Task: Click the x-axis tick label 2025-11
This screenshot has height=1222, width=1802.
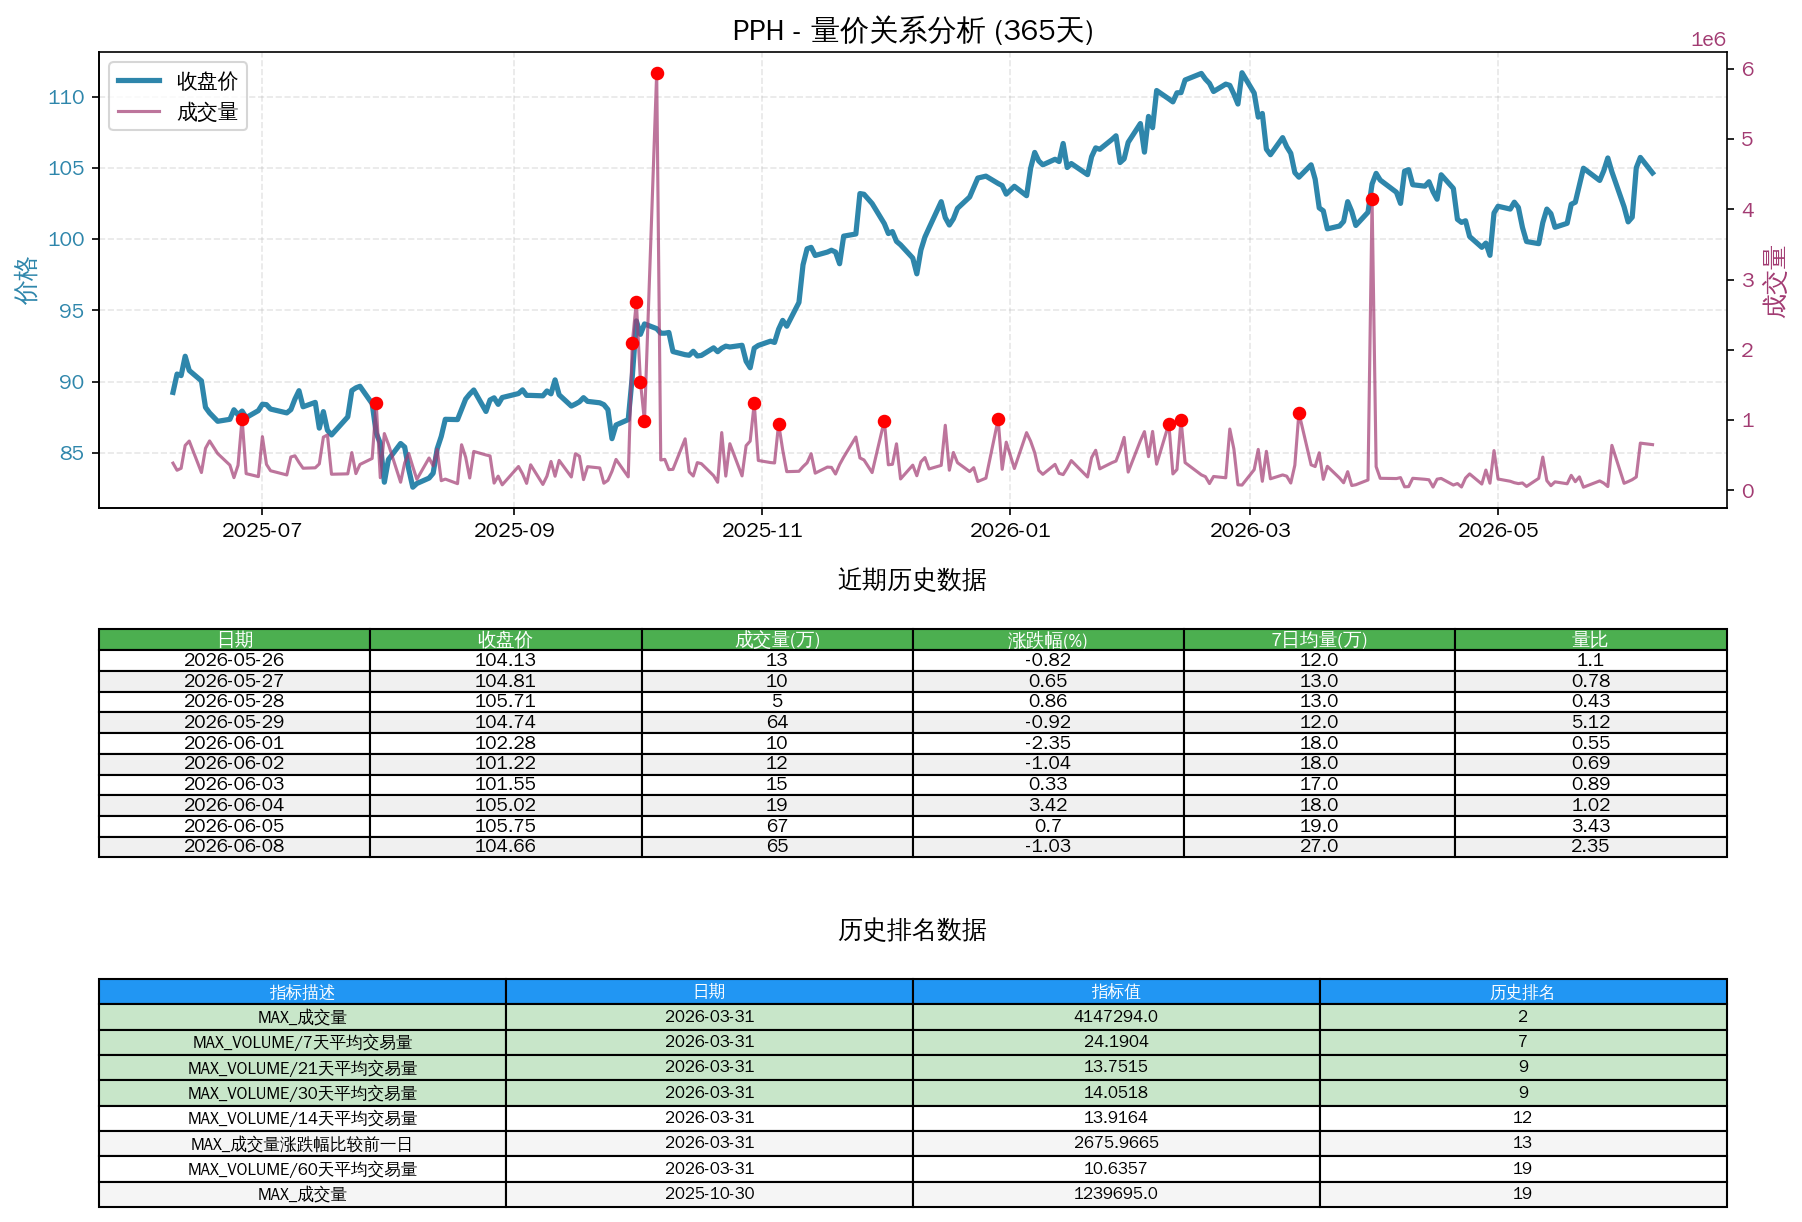Action: click(x=762, y=530)
